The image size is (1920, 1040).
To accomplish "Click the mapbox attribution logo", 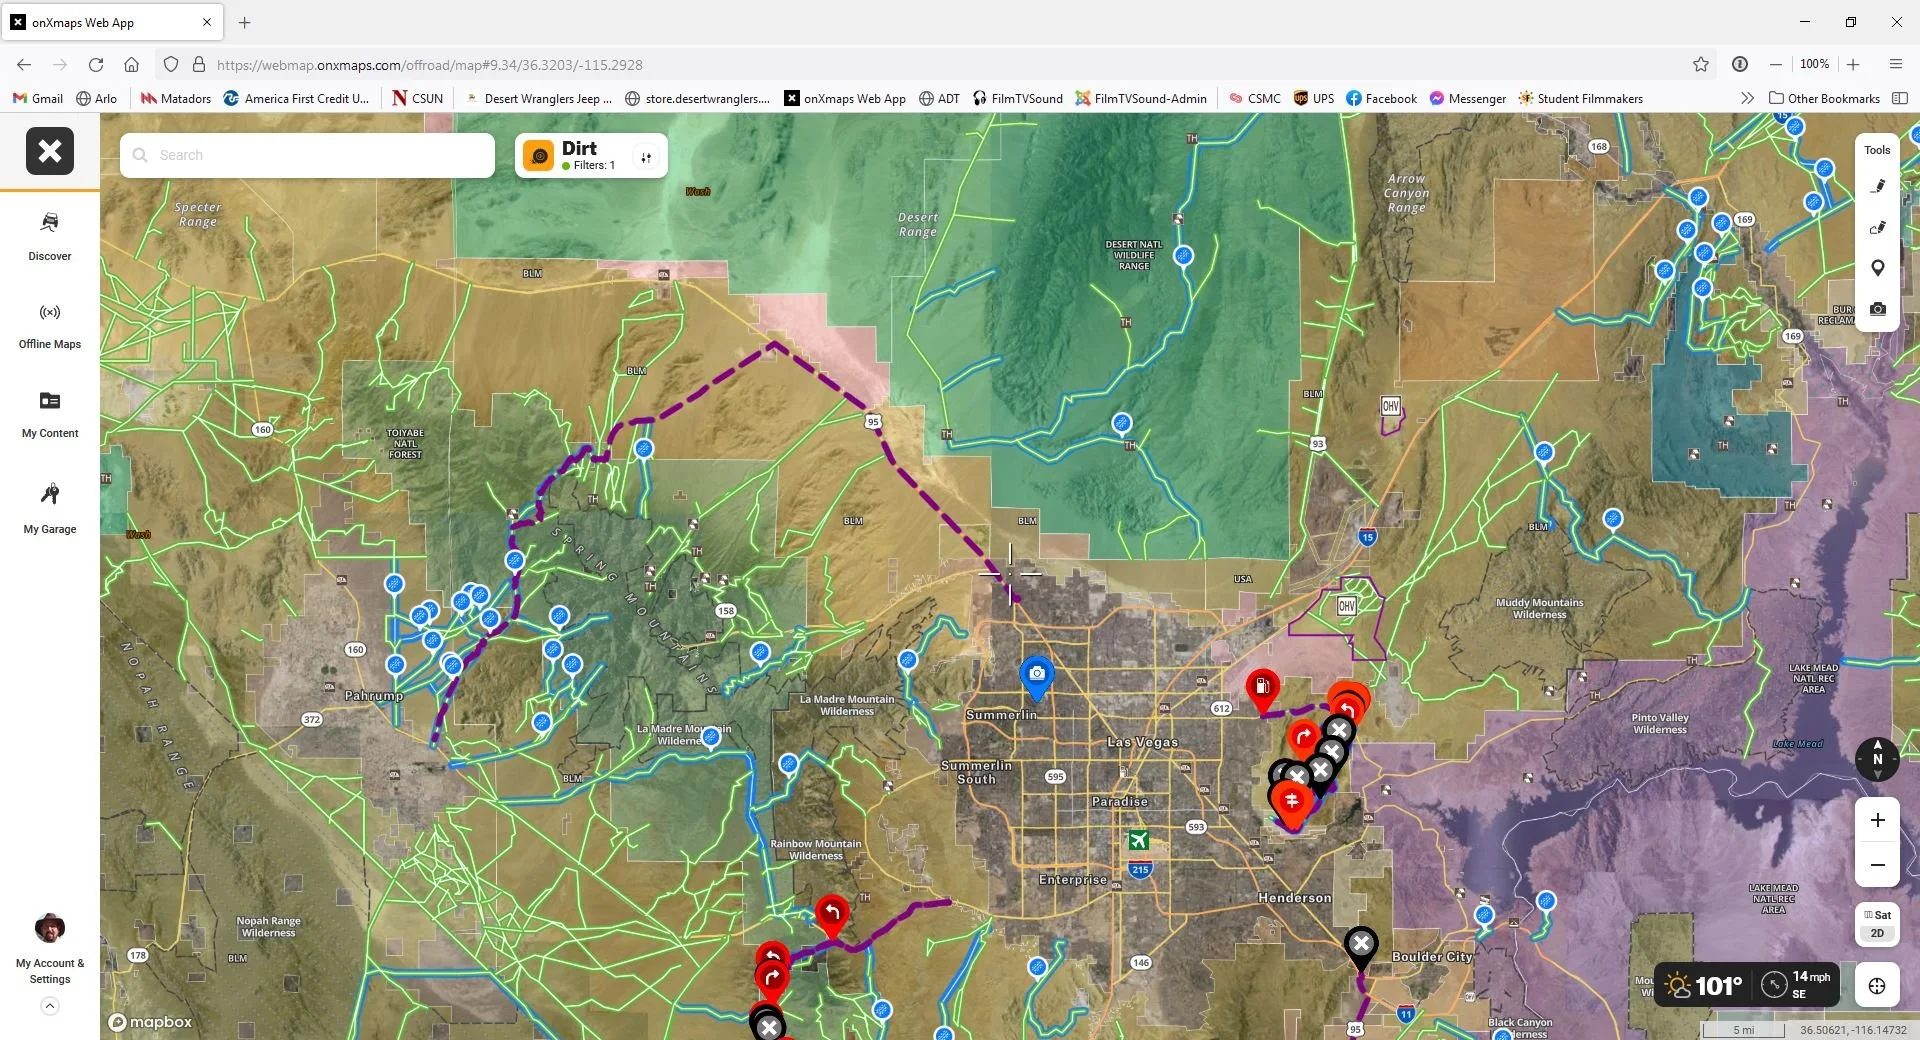I will click(x=150, y=1022).
